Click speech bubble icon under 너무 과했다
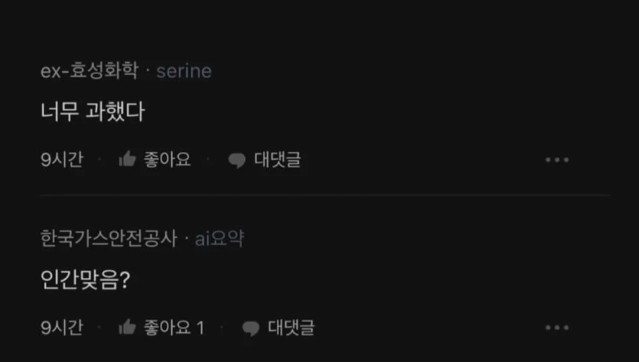Image resolution: width=639 pixels, height=362 pixels. [x=237, y=160]
